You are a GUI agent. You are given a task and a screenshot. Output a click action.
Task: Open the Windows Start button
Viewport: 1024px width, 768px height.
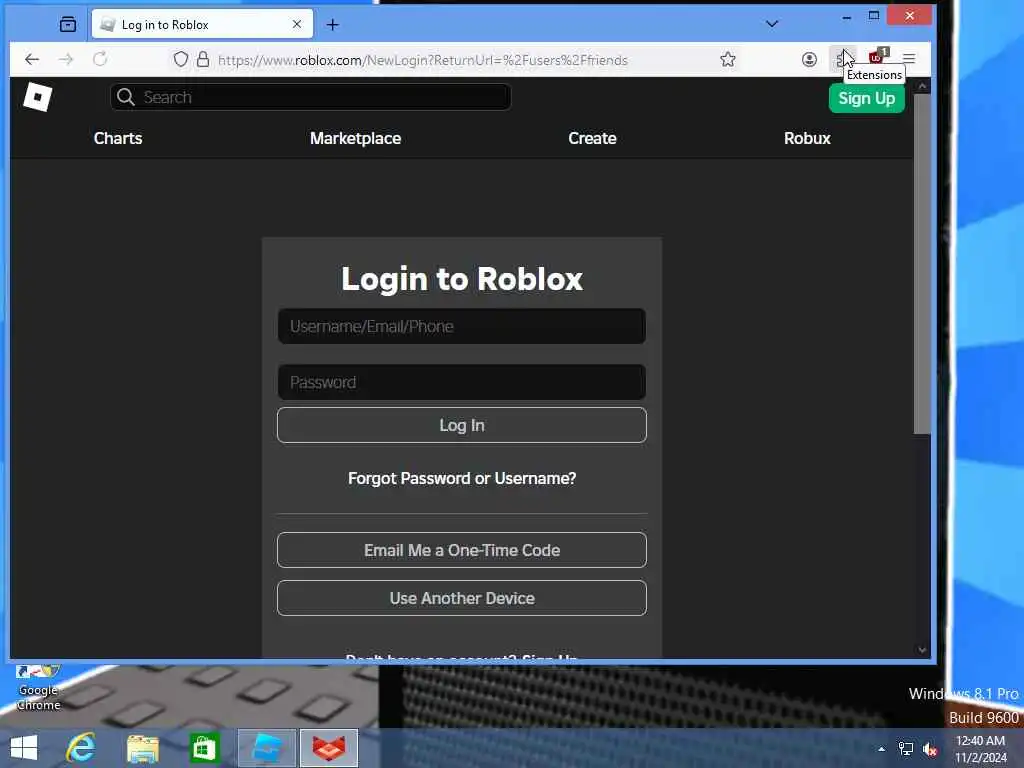[24, 748]
